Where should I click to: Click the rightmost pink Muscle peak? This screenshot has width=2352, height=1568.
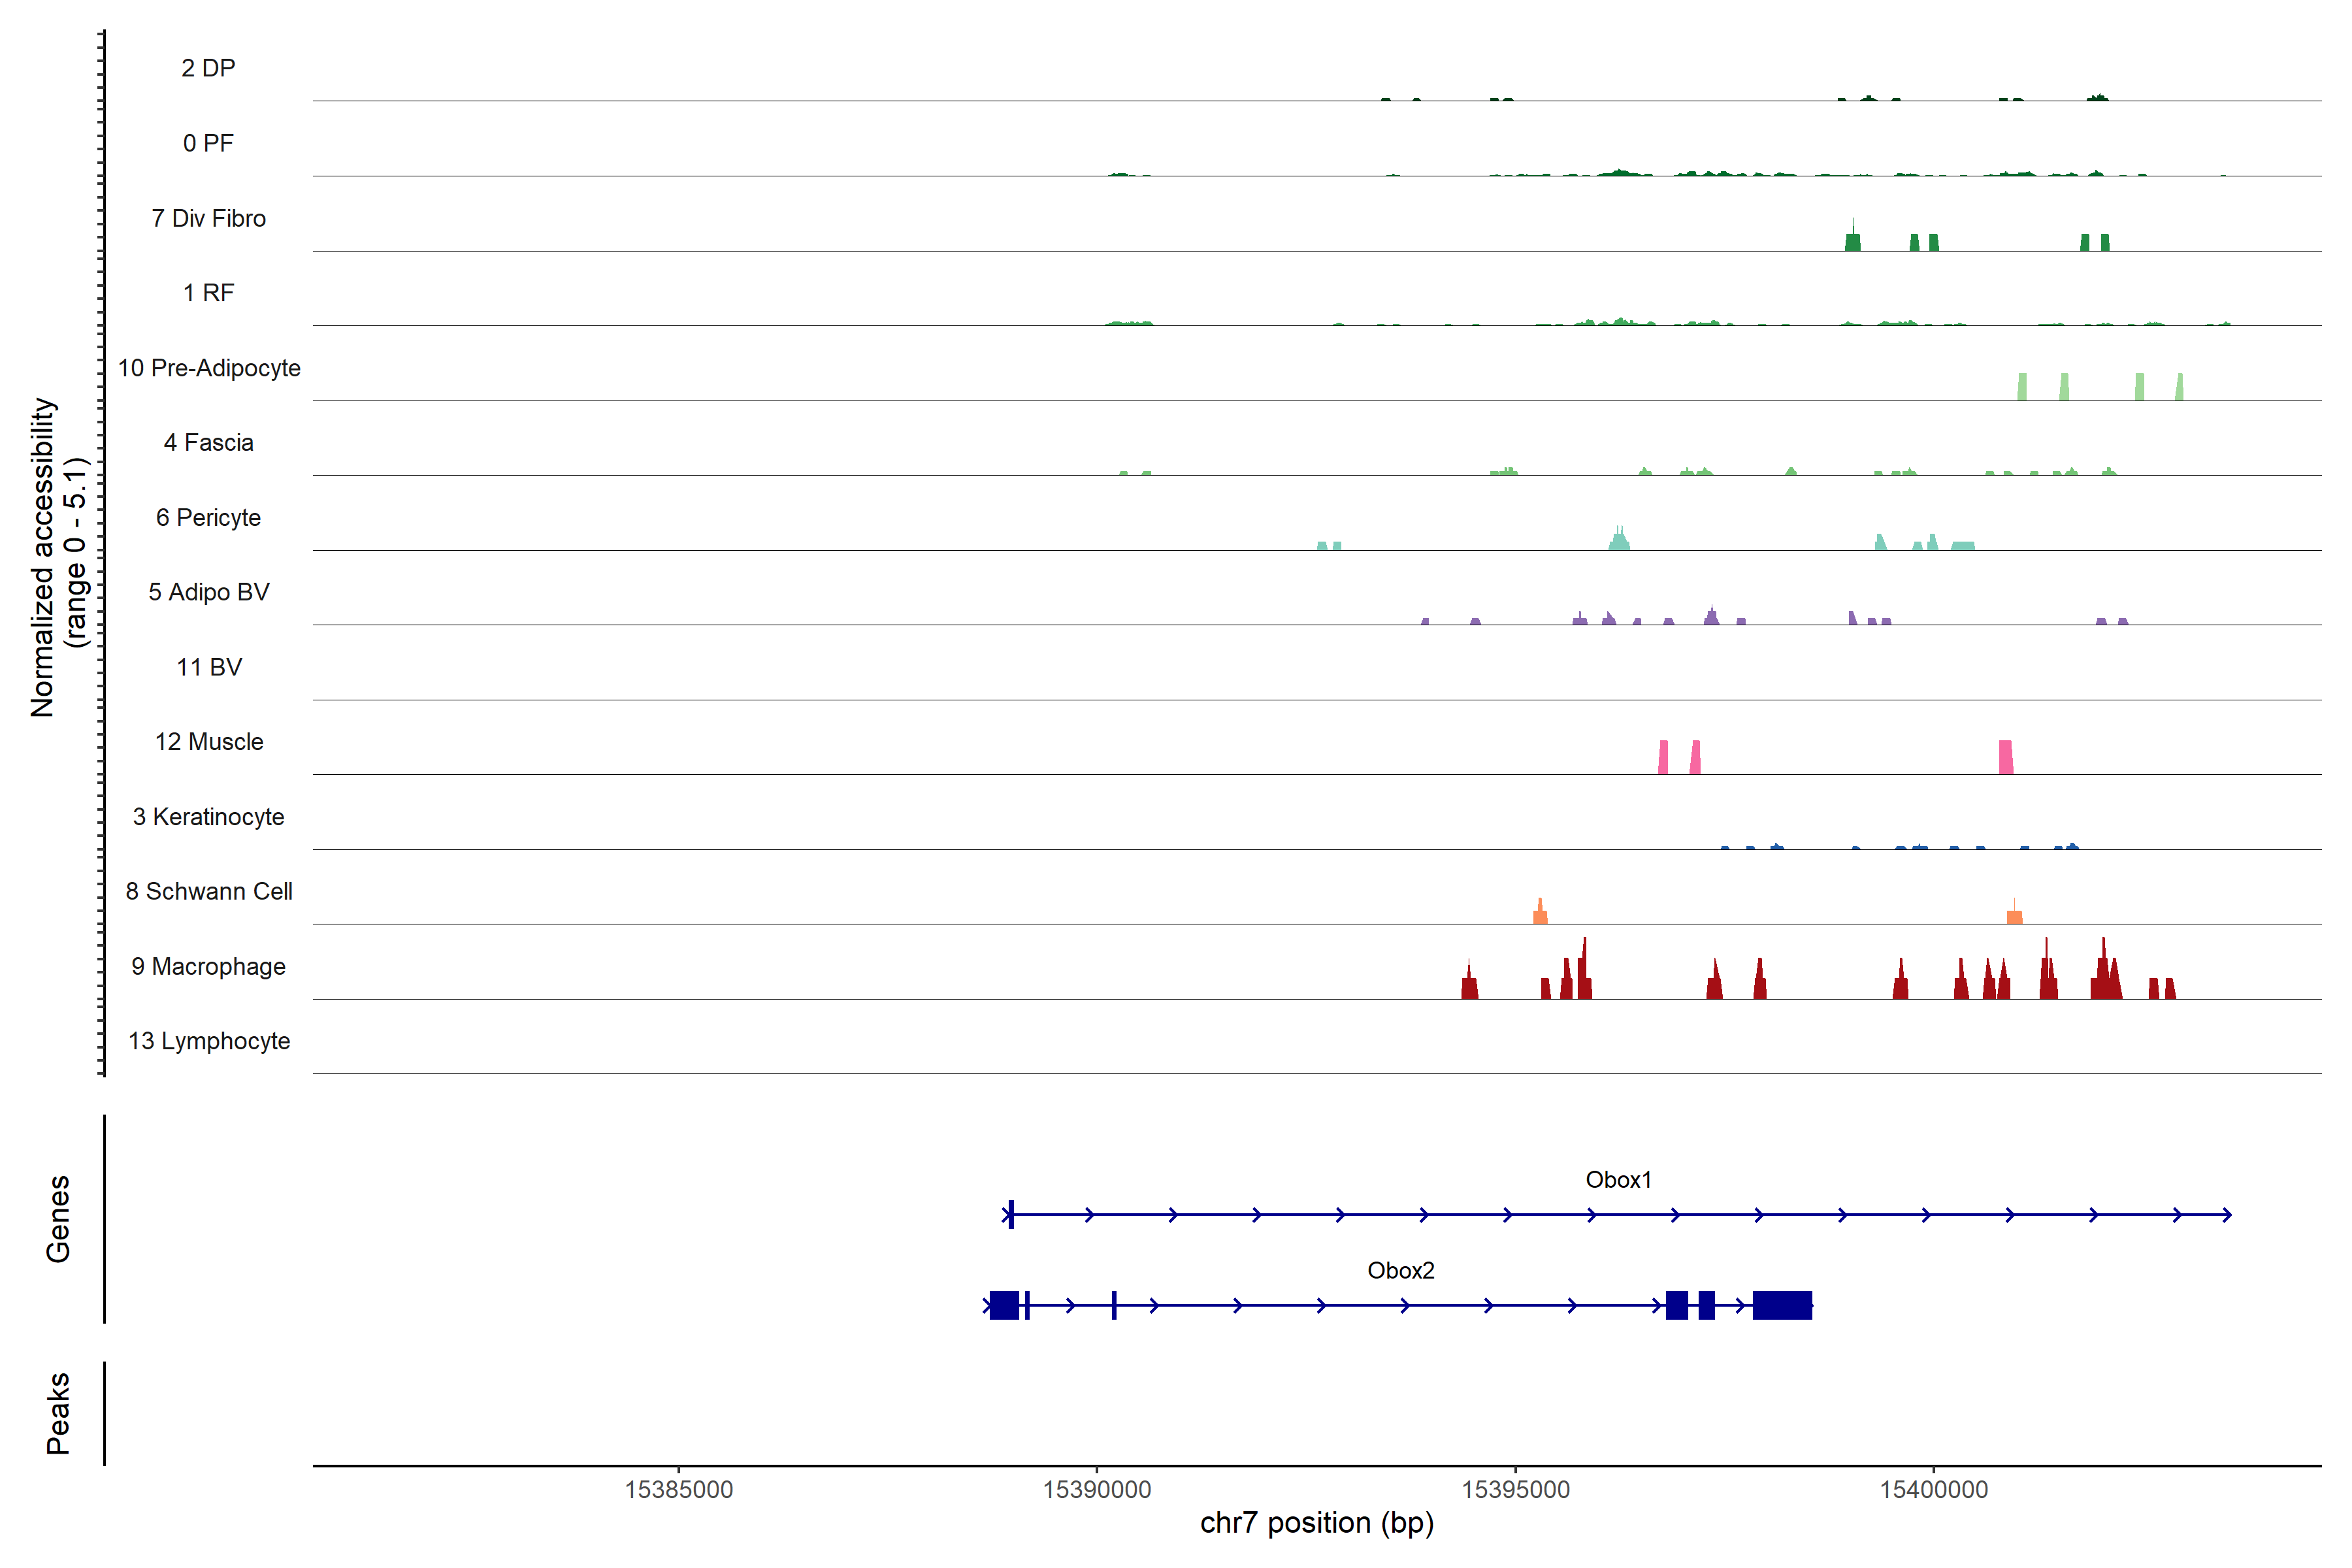[x=2006, y=758]
